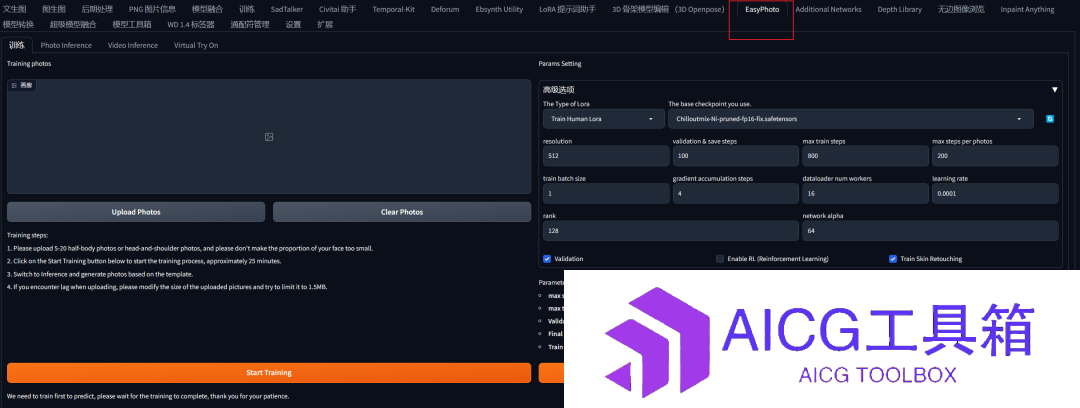Click max steps per photos field

[995, 156]
